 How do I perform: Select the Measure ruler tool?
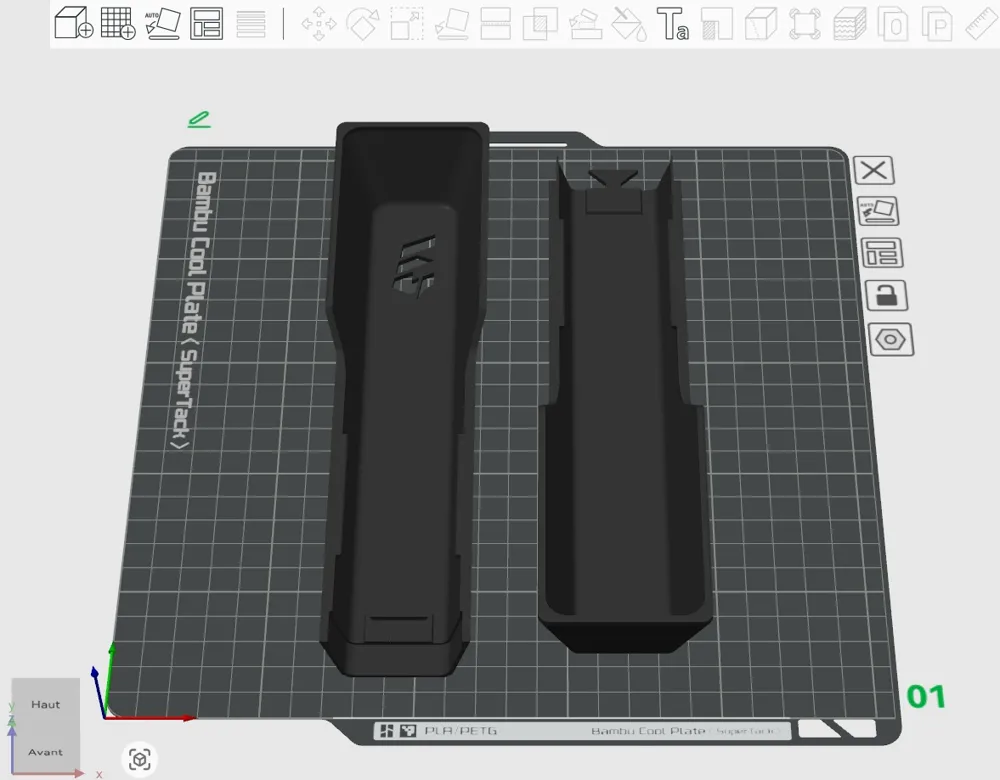(x=981, y=24)
